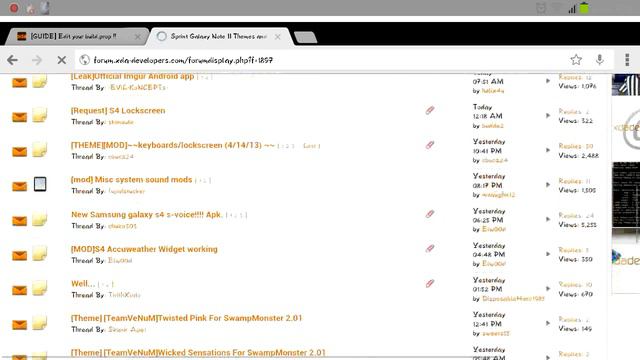The image size is (640, 360).
Task: Bookmark page with the star icon
Action: pos(576,60)
